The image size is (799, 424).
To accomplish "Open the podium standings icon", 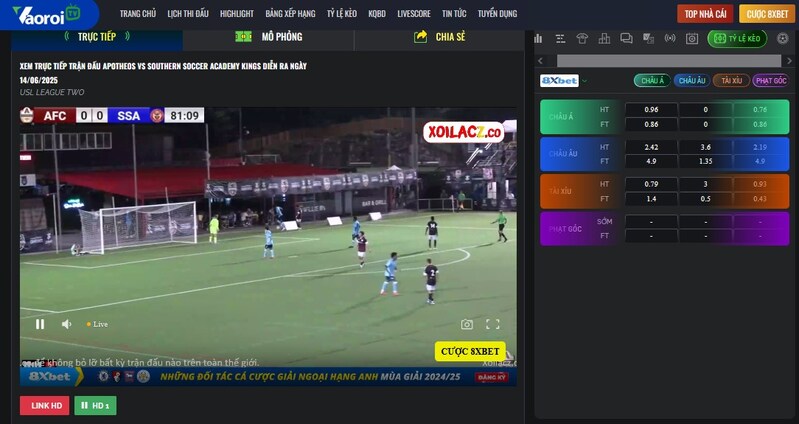I will coord(604,39).
